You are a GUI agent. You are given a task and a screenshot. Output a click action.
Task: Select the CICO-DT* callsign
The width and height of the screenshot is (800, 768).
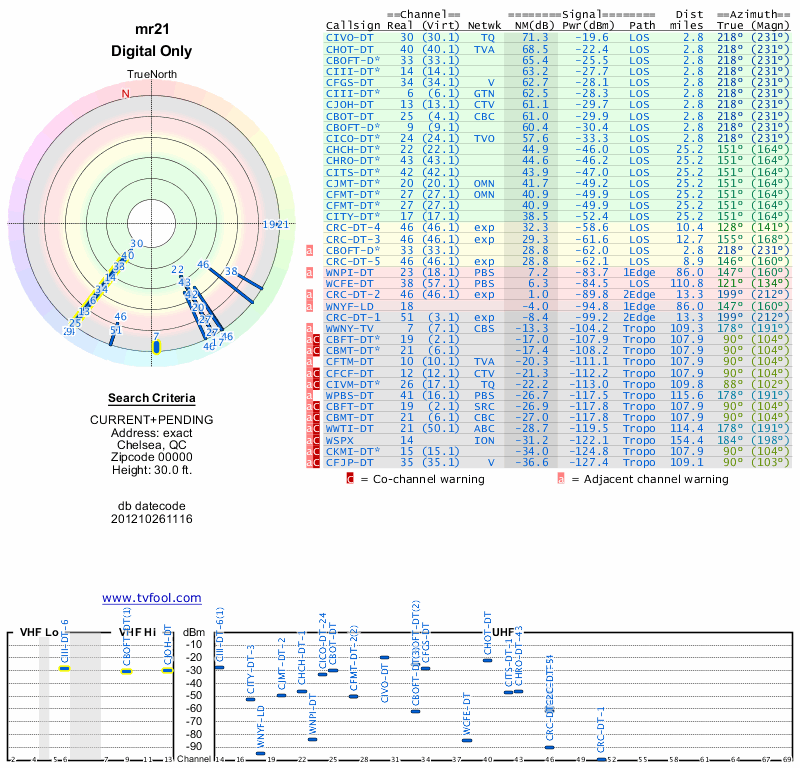[x=353, y=139]
